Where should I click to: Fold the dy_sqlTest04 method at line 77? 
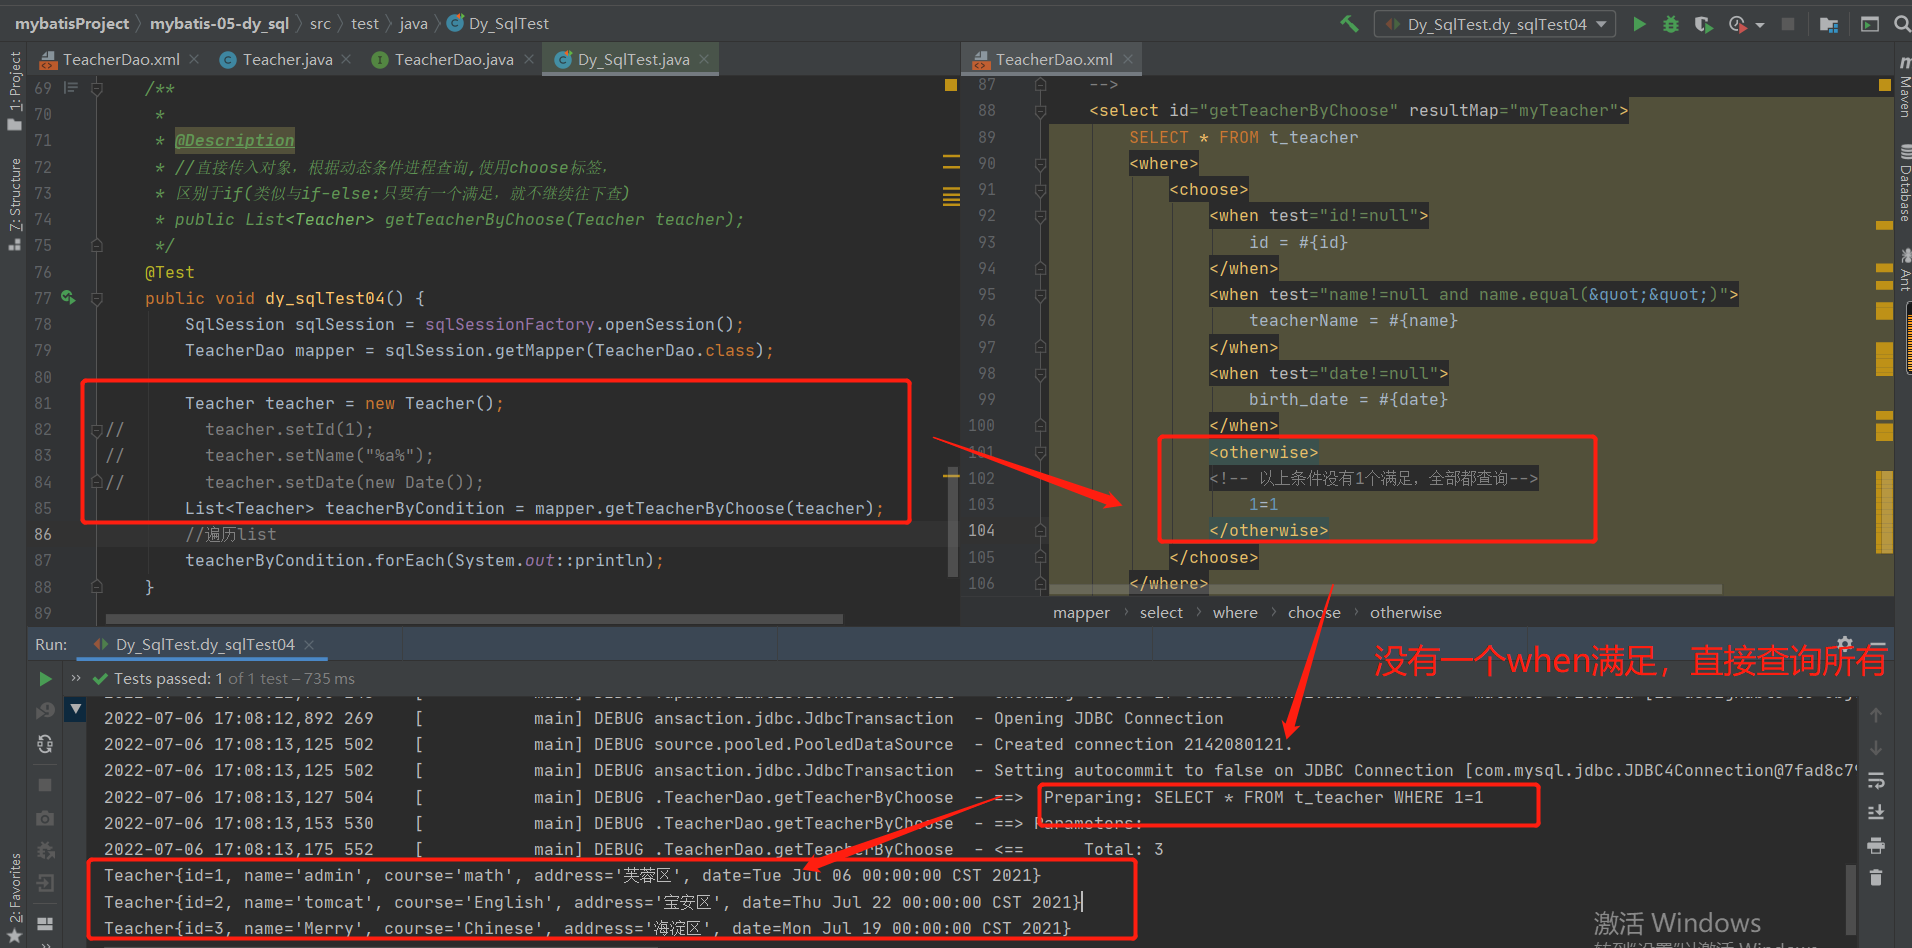[x=97, y=298]
